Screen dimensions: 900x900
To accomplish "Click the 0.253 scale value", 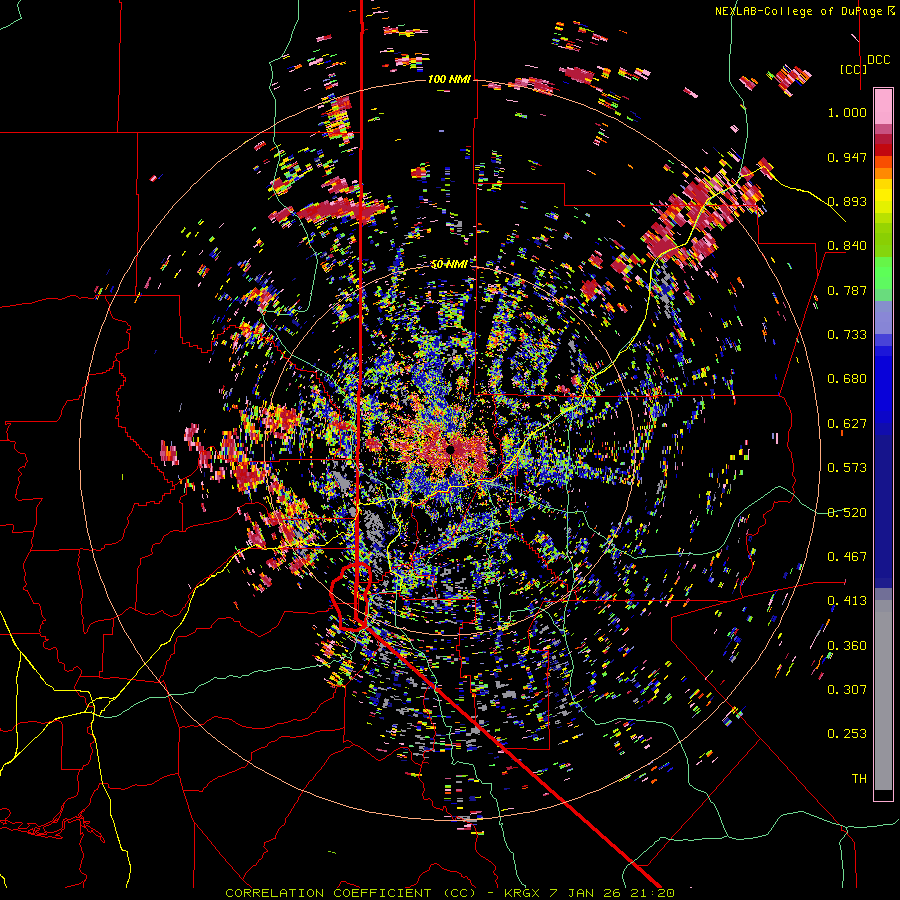I will pyautogui.click(x=847, y=734).
